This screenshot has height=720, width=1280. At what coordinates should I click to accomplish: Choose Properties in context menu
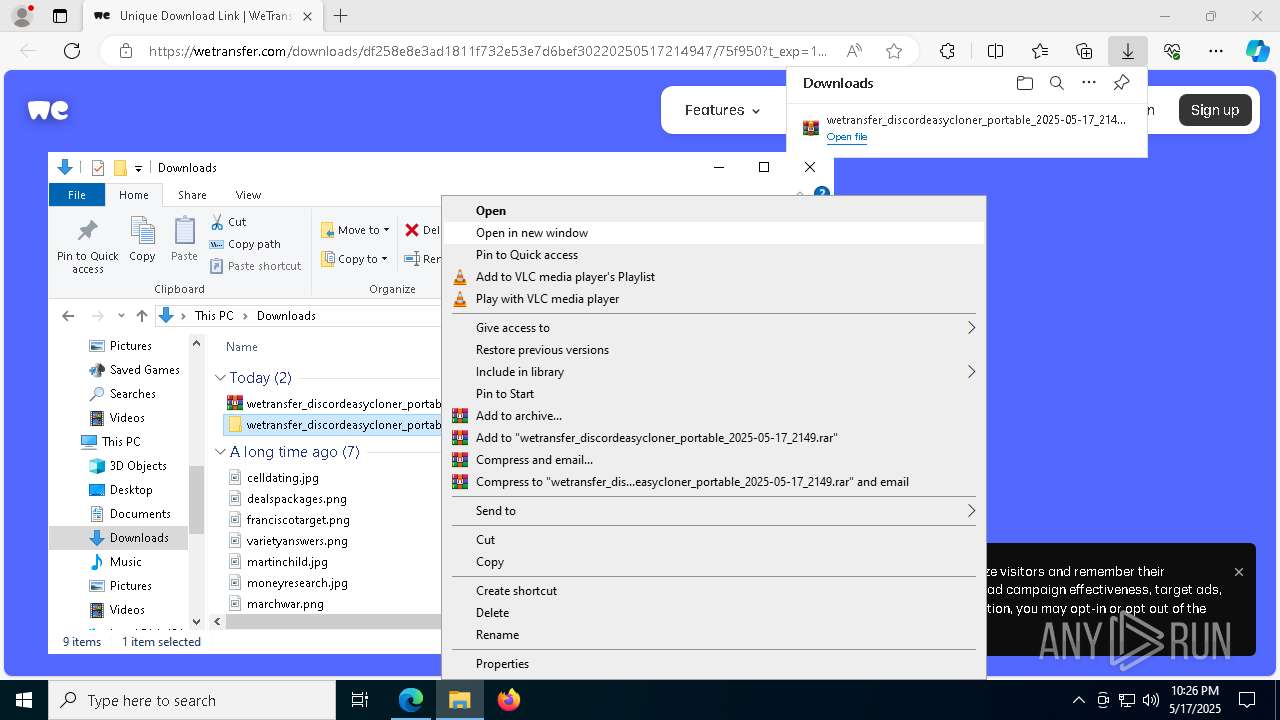tap(713, 664)
